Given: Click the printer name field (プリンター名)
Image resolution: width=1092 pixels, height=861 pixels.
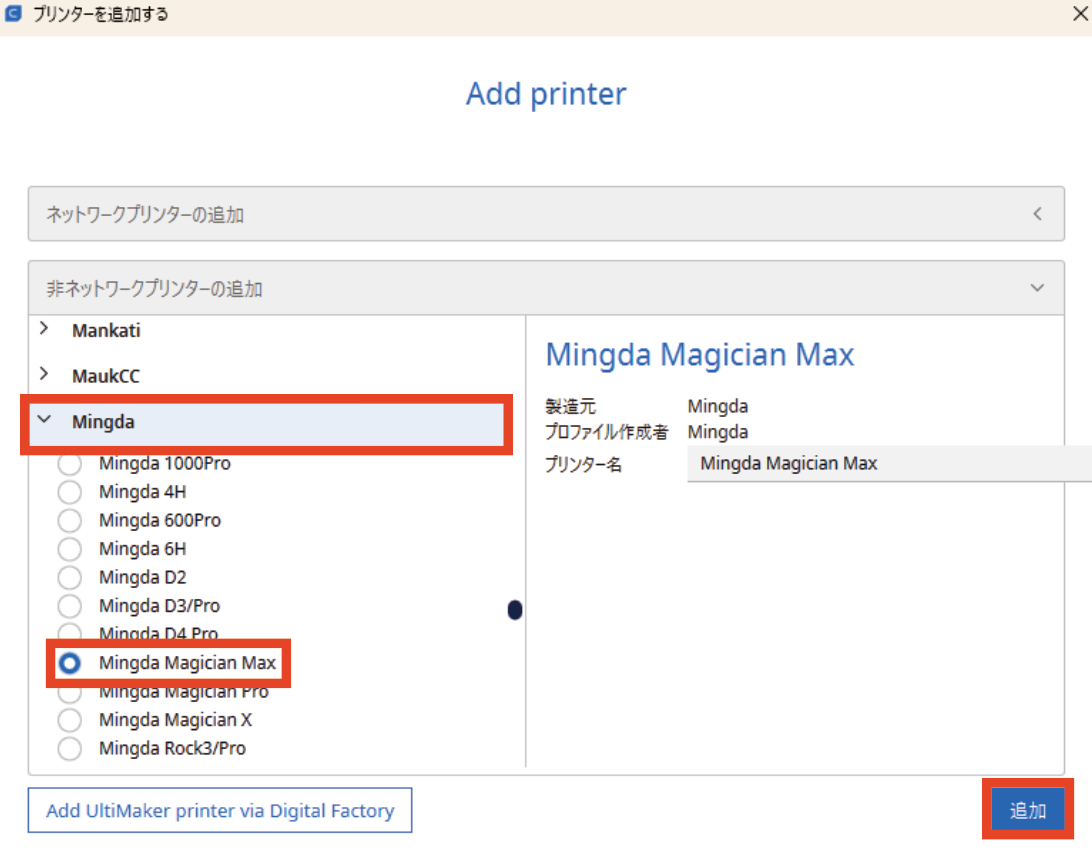Looking at the screenshot, I should tap(889, 463).
